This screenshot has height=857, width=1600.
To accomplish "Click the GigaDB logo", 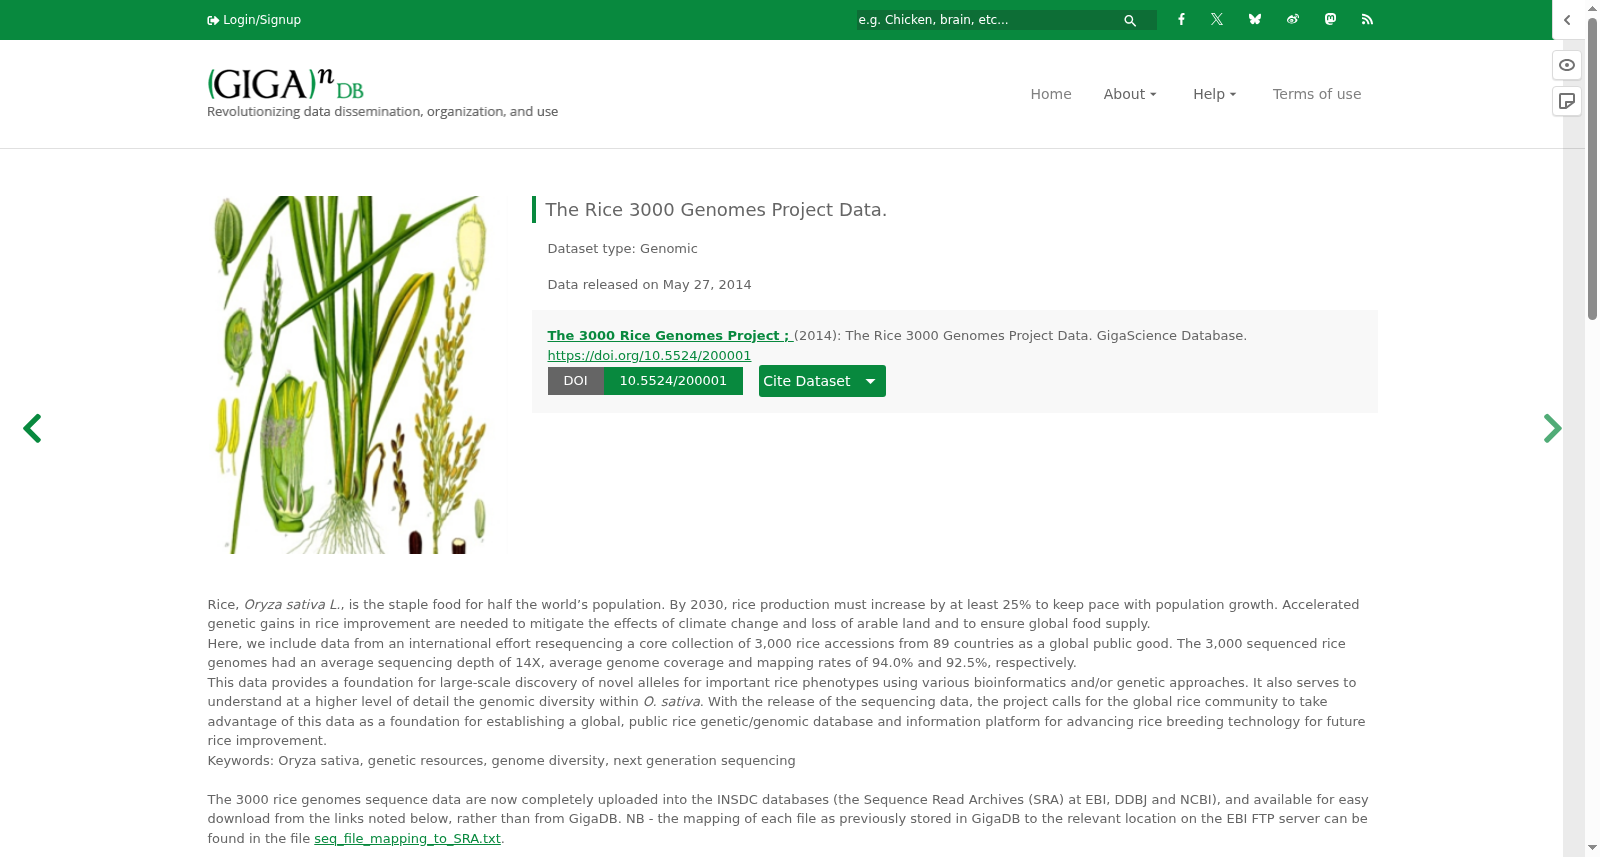I will click(286, 83).
